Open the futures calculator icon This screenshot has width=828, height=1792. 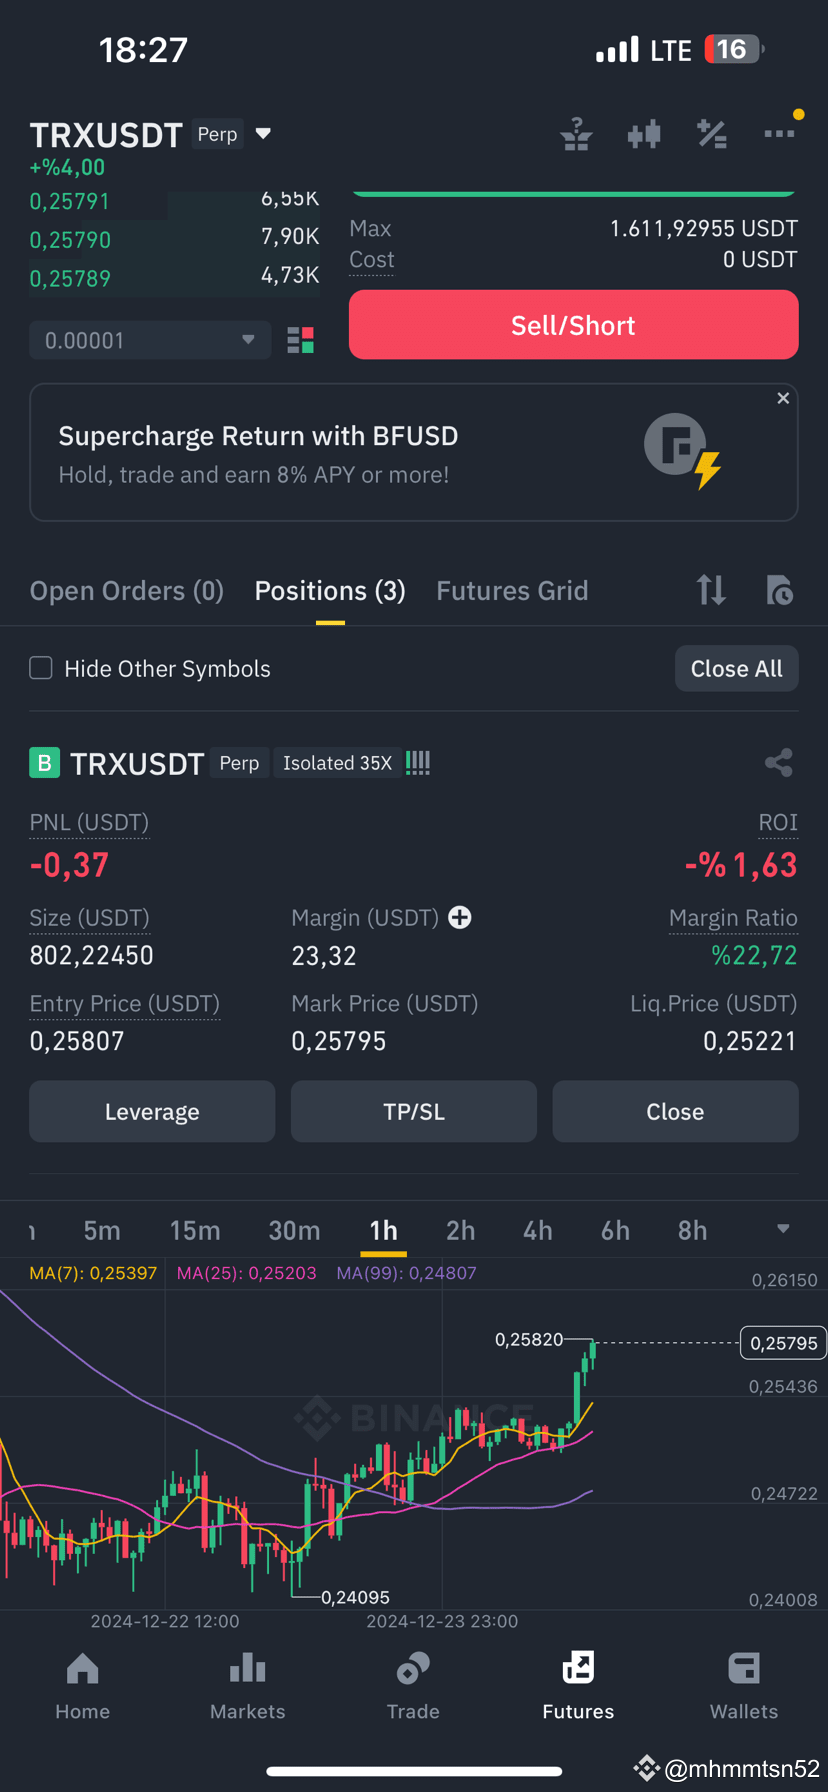[x=712, y=134]
